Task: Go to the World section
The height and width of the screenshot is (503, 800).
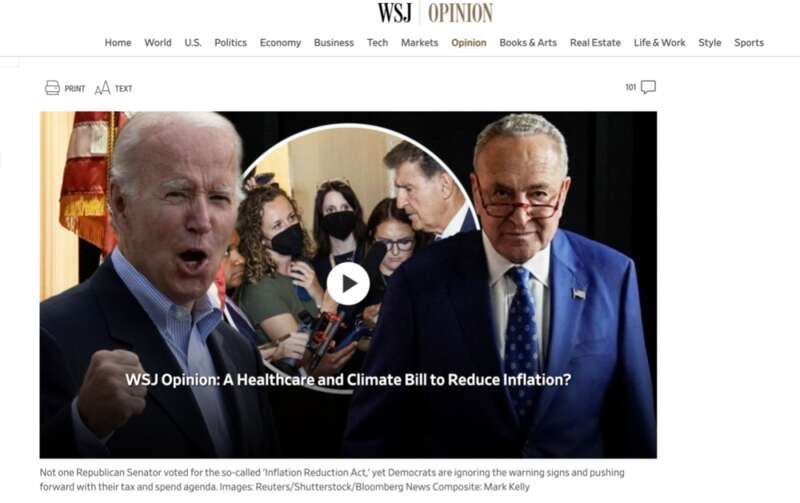Action: pos(158,43)
